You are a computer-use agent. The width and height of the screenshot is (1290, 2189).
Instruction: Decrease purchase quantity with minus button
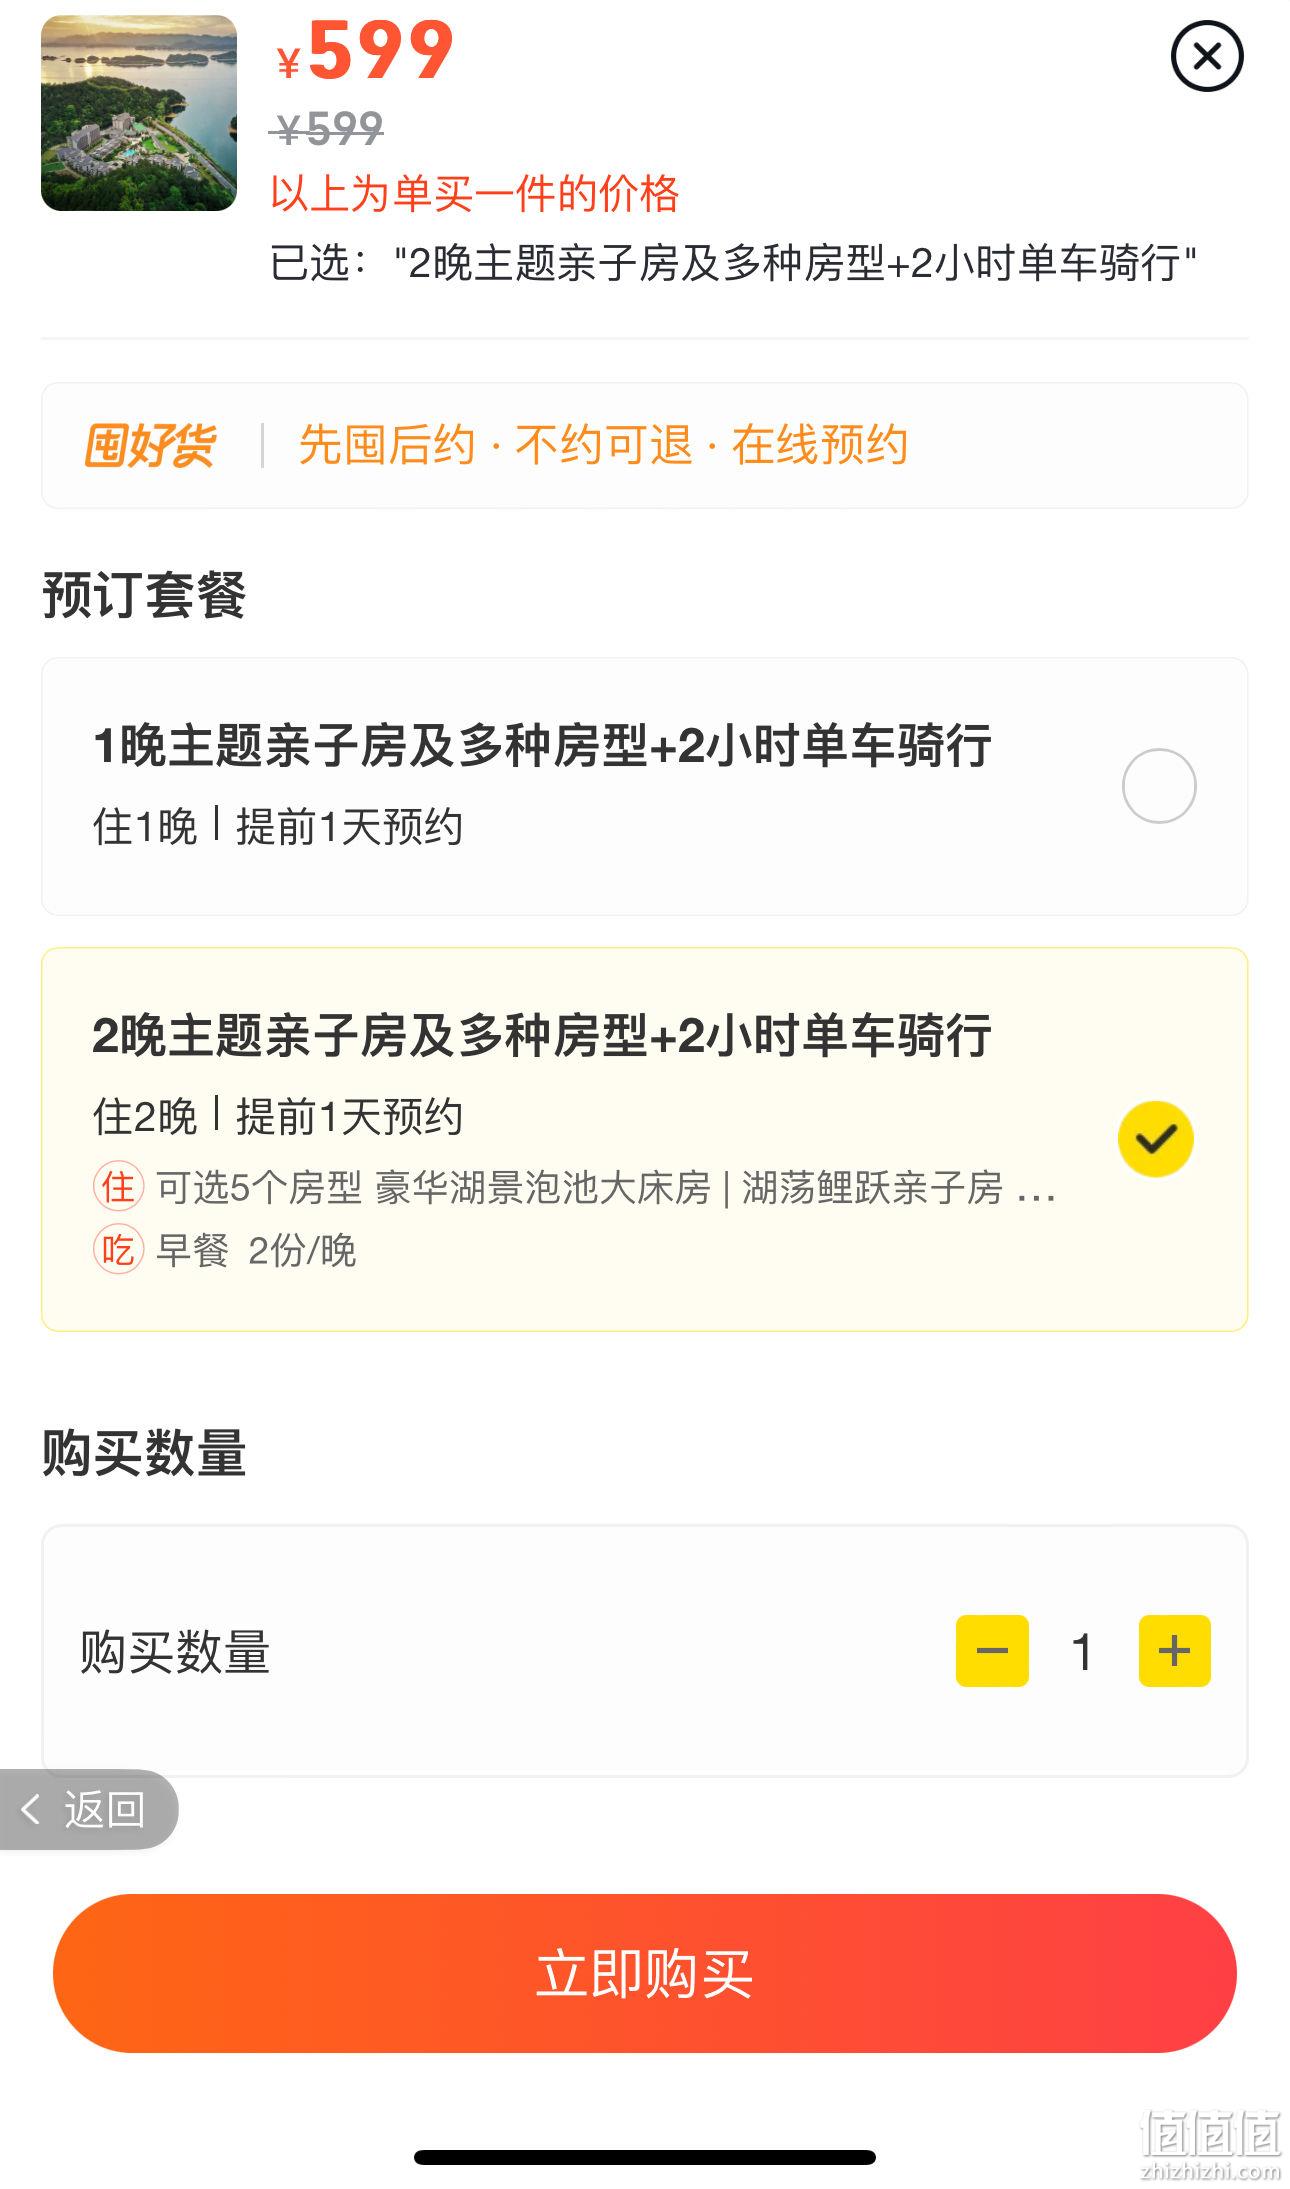point(992,1651)
